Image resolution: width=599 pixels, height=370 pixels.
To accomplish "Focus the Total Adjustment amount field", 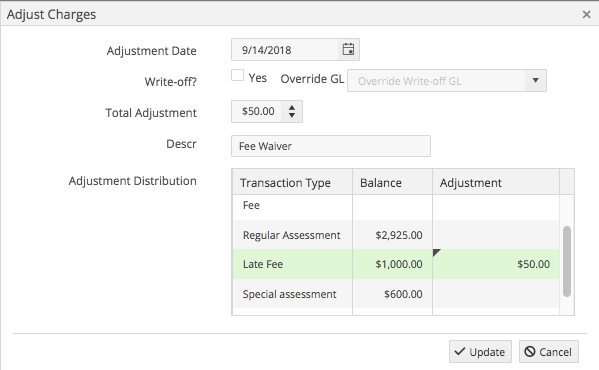I will coord(256,111).
